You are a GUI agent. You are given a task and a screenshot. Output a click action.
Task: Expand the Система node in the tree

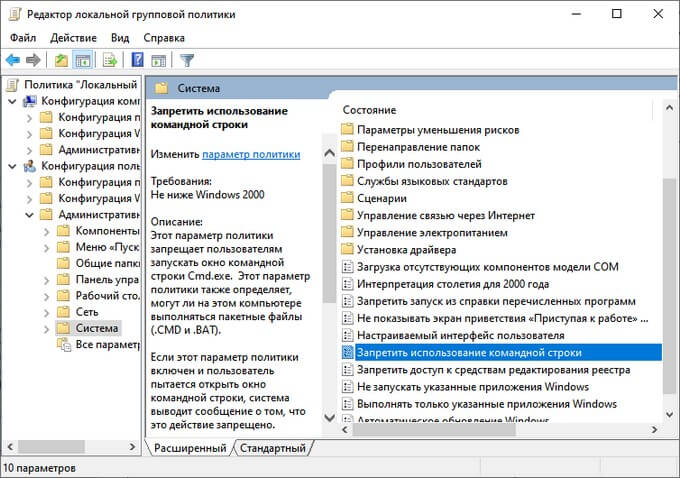tap(48, 328)
